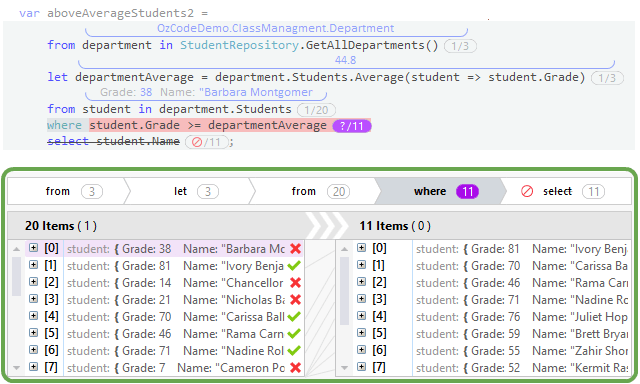Click '20 Items (1)' header

[x=61, y=226]
